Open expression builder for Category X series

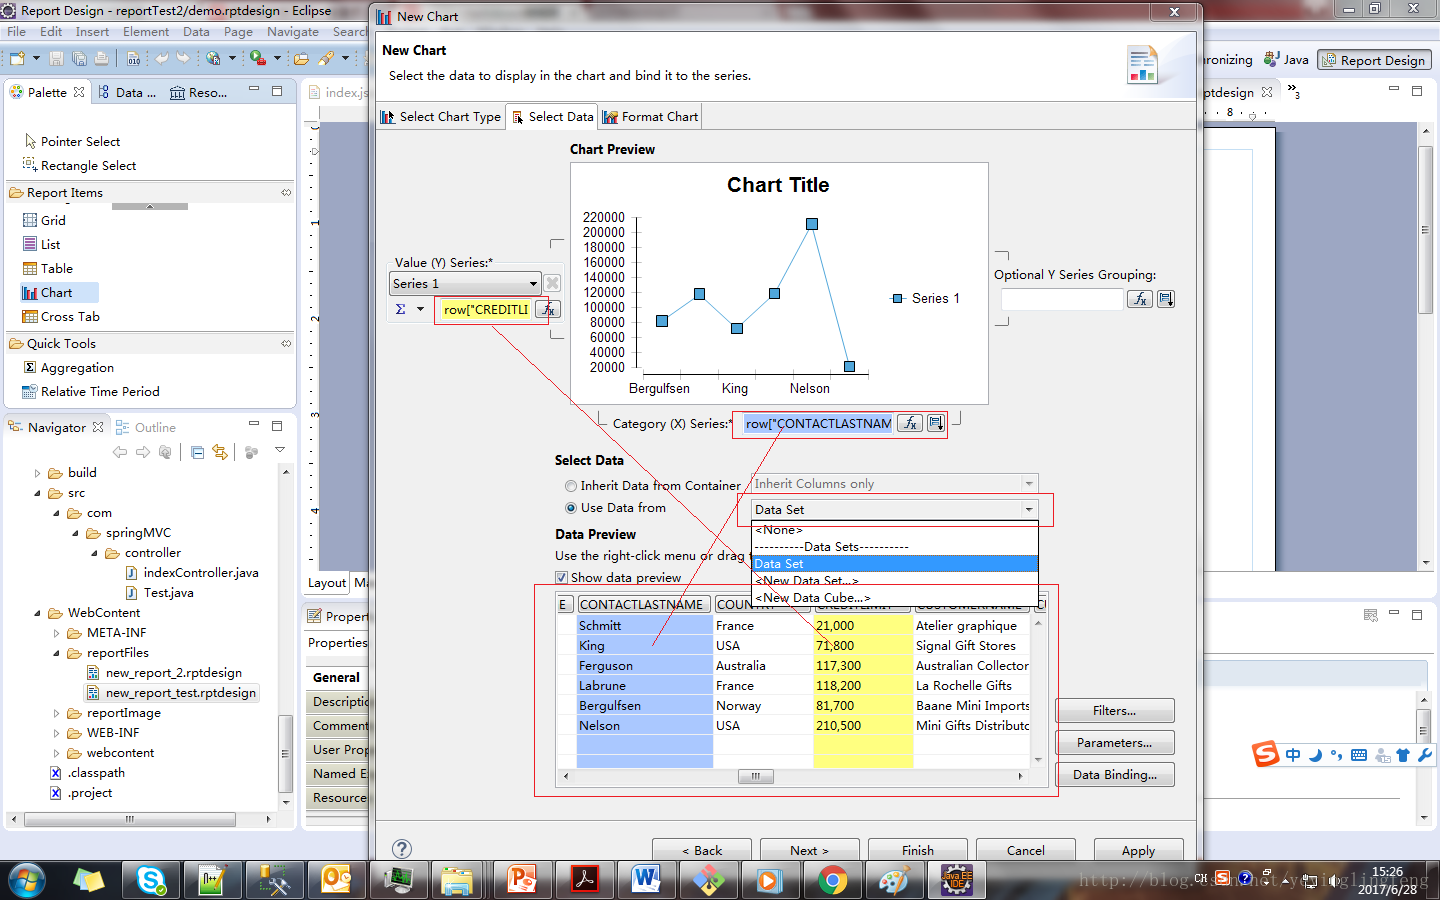910,423
